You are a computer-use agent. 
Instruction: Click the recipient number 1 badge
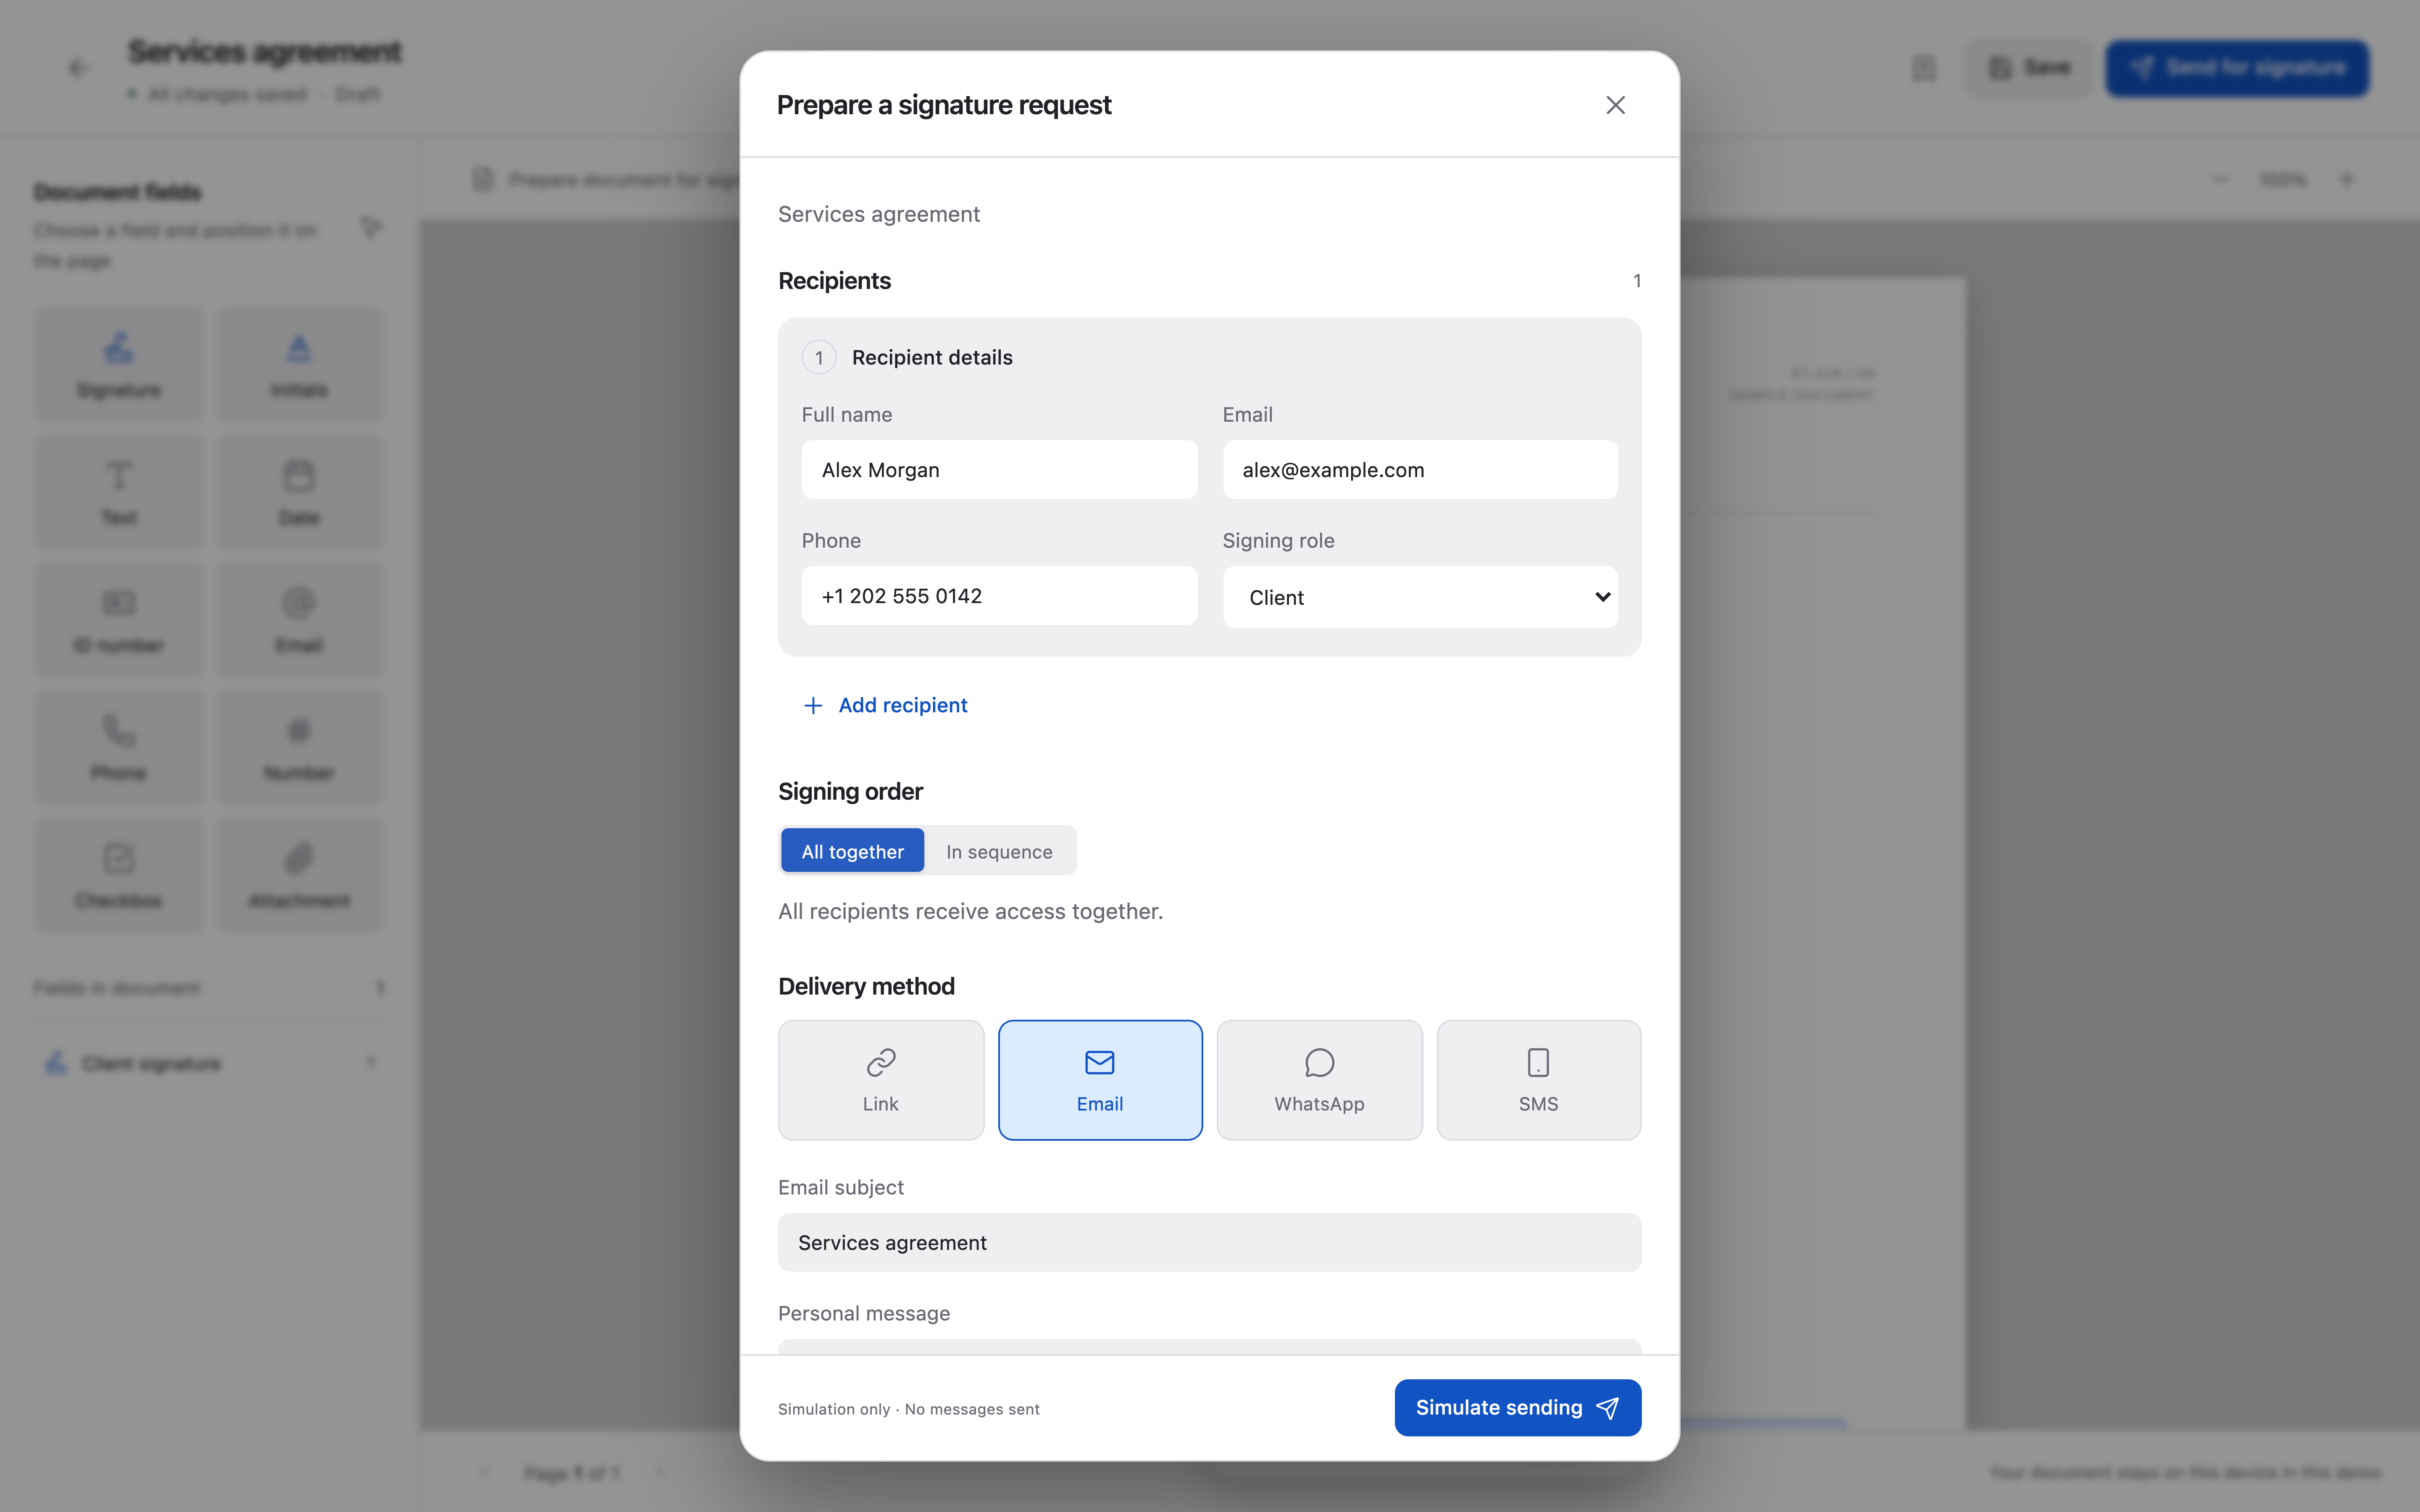coord(819,357)
